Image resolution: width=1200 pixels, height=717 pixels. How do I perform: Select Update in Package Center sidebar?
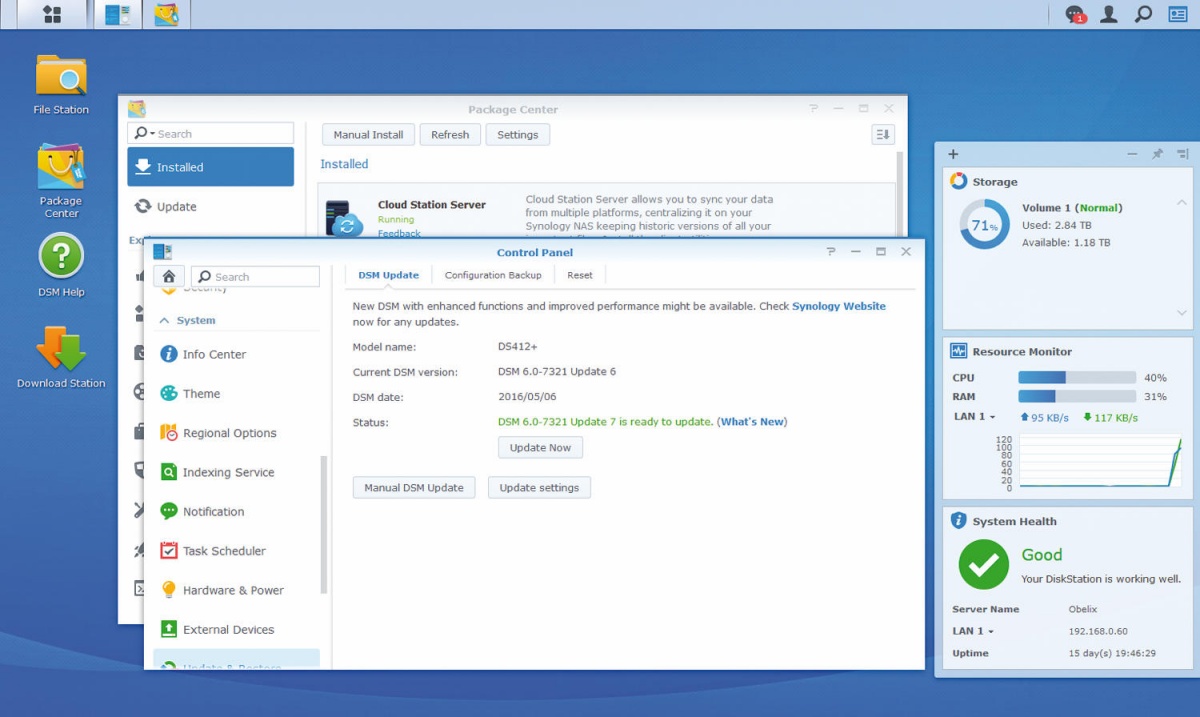click(x=211, y=206)
